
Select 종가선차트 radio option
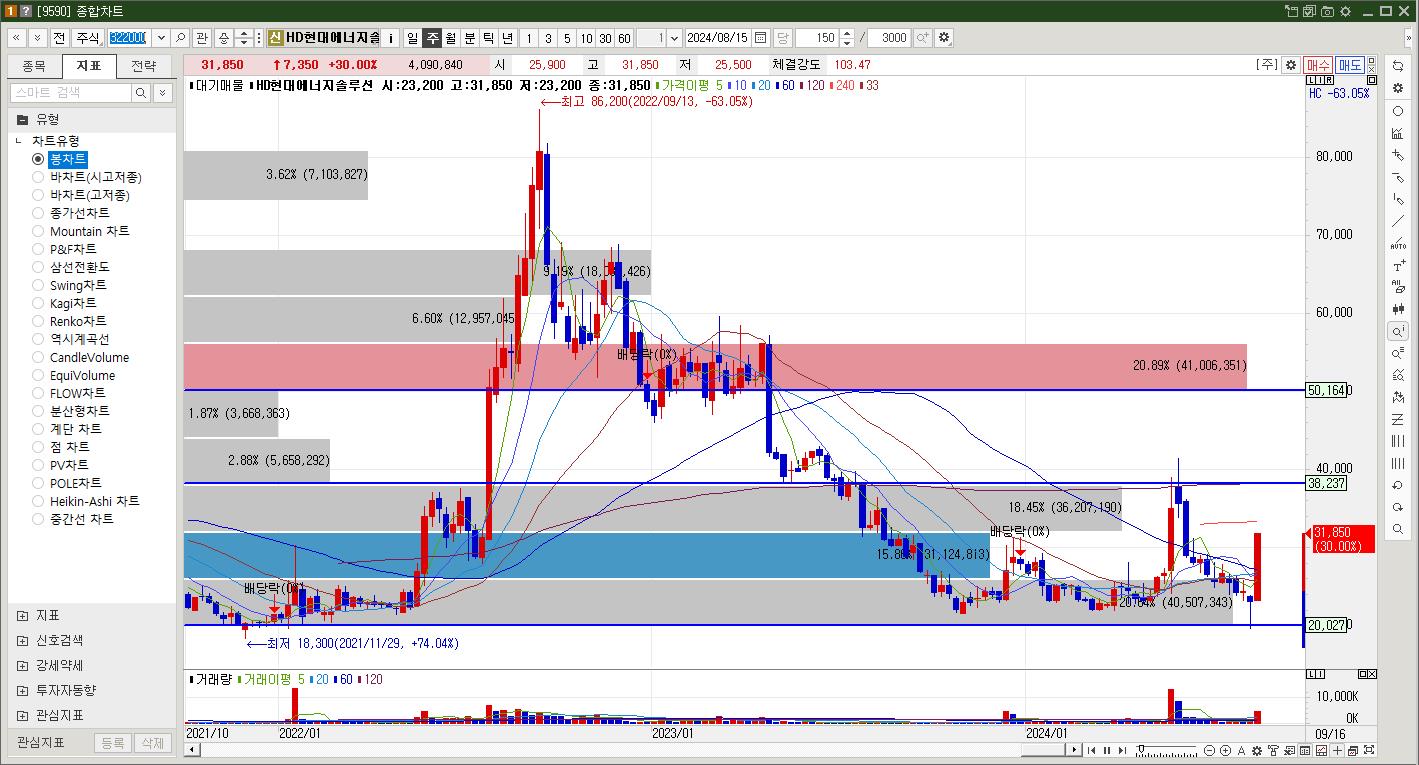tap(71, 213)
